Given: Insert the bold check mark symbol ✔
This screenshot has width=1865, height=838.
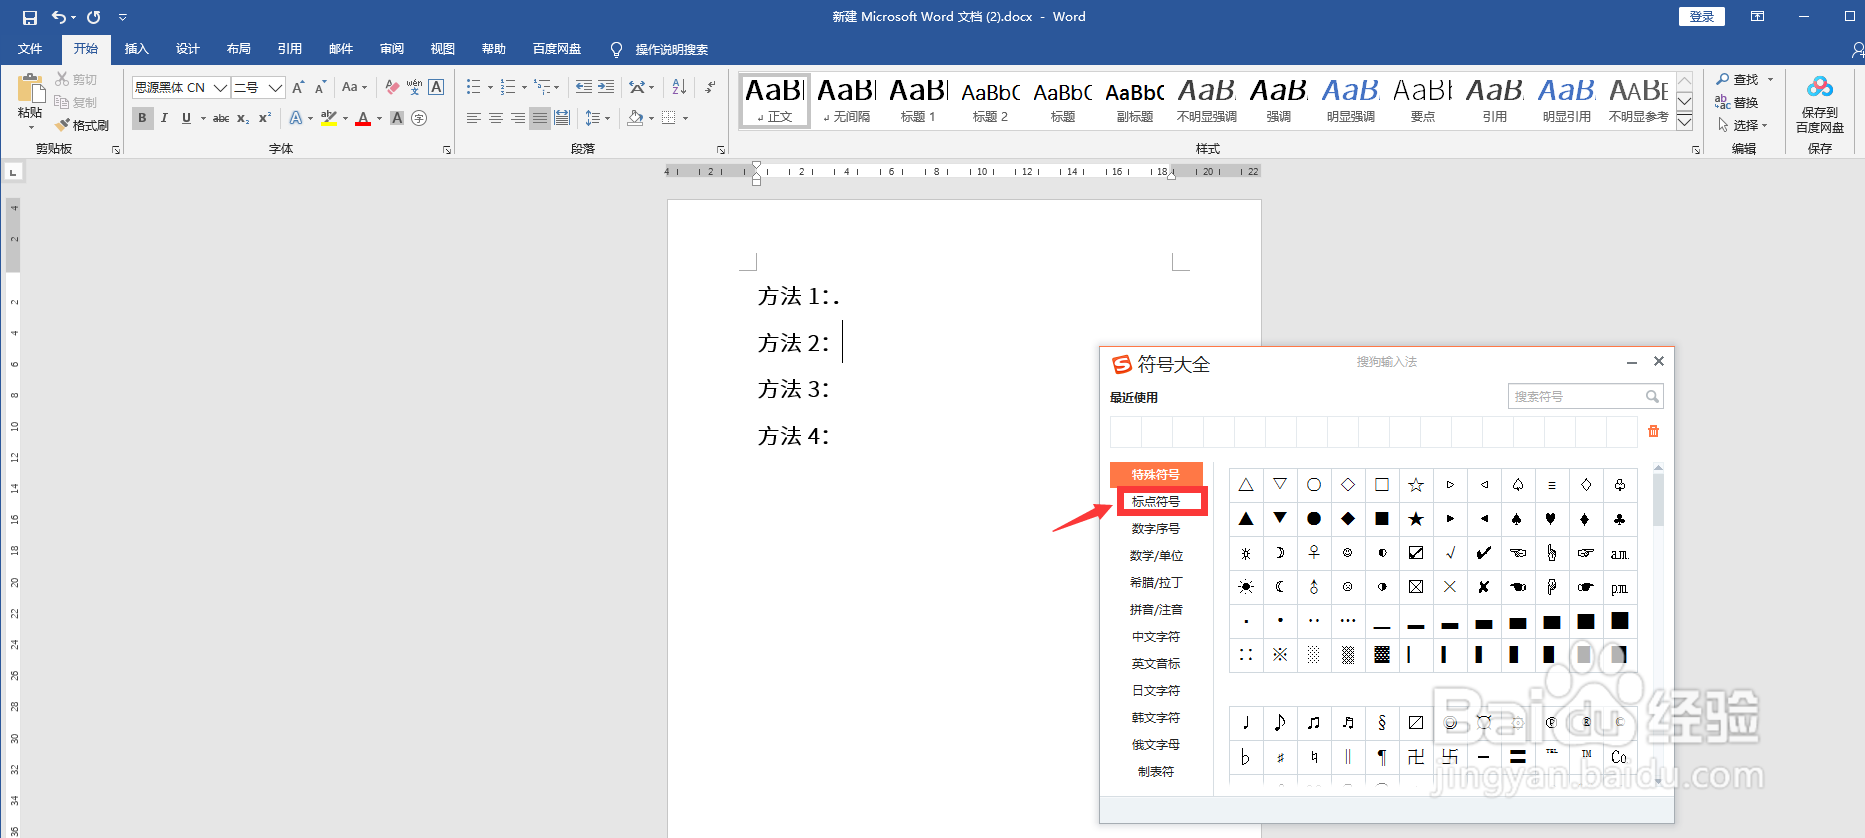Looking at the screenshot, I should pyautogui.click(x=1483, y=553).
